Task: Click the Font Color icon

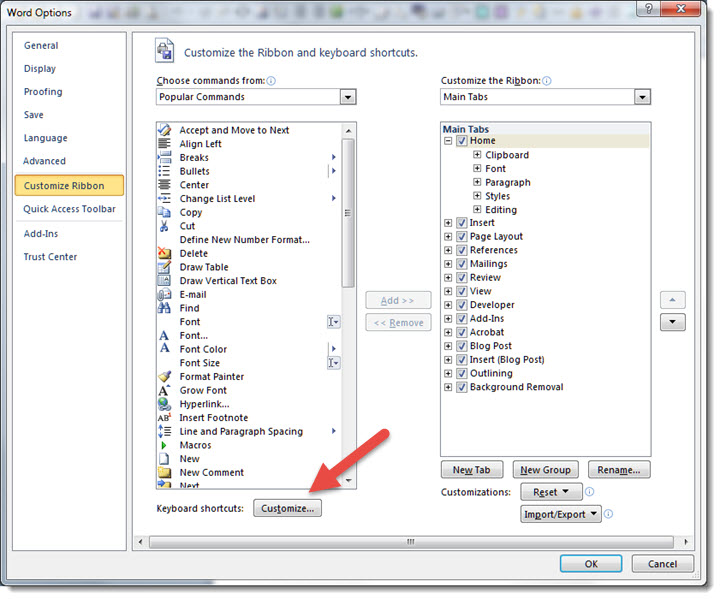Action: click(x=164, y=349)
